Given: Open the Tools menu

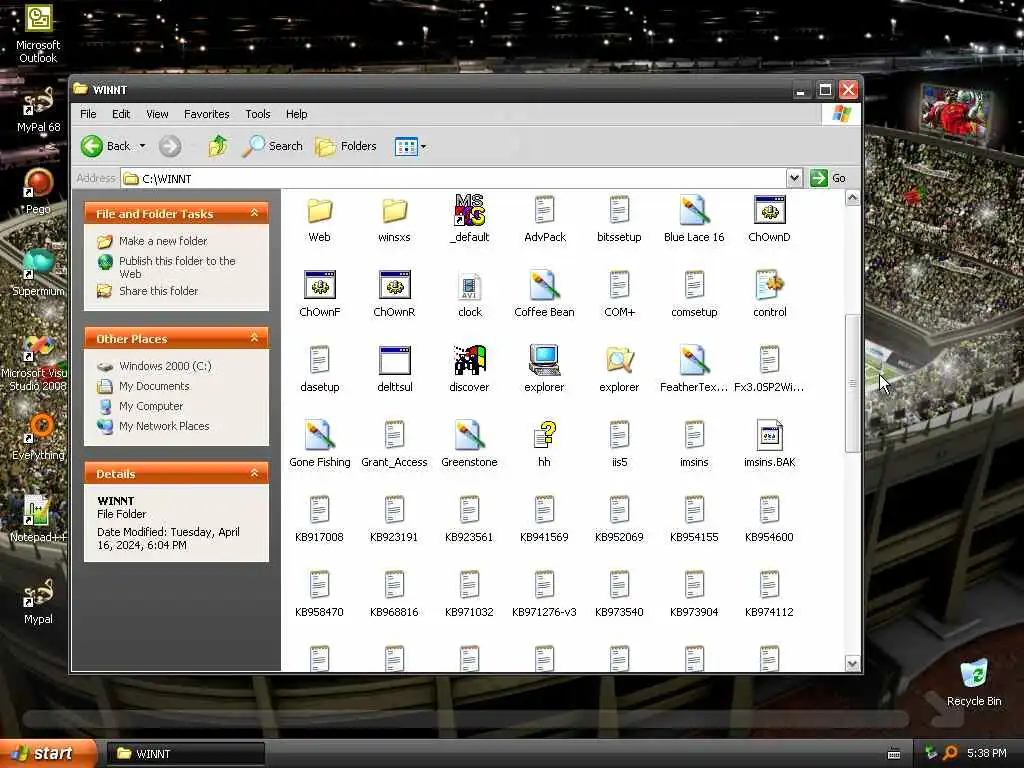Looking at the screenshot, I should pyautogui.click(x=258, y=114).
